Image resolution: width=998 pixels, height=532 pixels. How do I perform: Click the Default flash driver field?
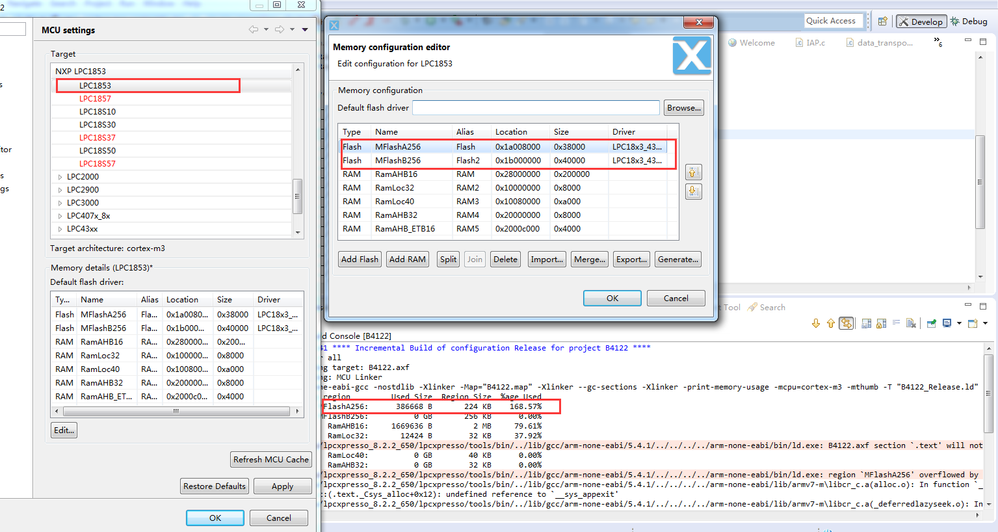pos(536,108)
